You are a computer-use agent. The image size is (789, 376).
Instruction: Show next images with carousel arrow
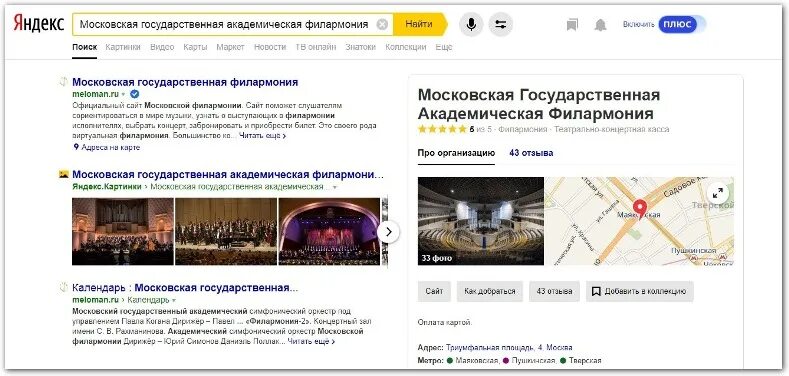click(388, 232)
